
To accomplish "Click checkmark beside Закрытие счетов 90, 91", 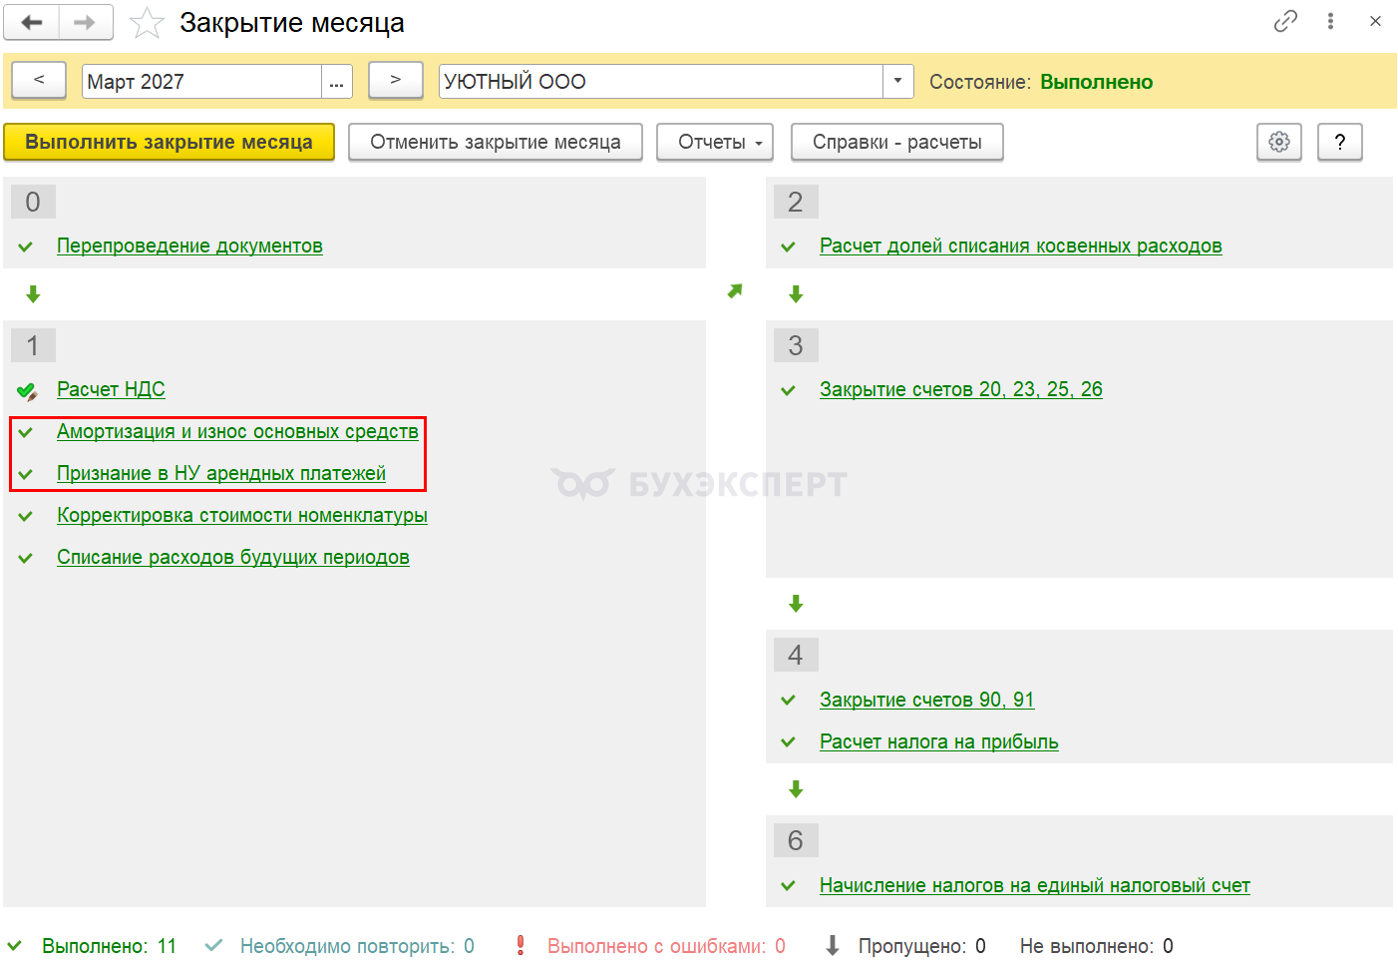I will (788, 700).
